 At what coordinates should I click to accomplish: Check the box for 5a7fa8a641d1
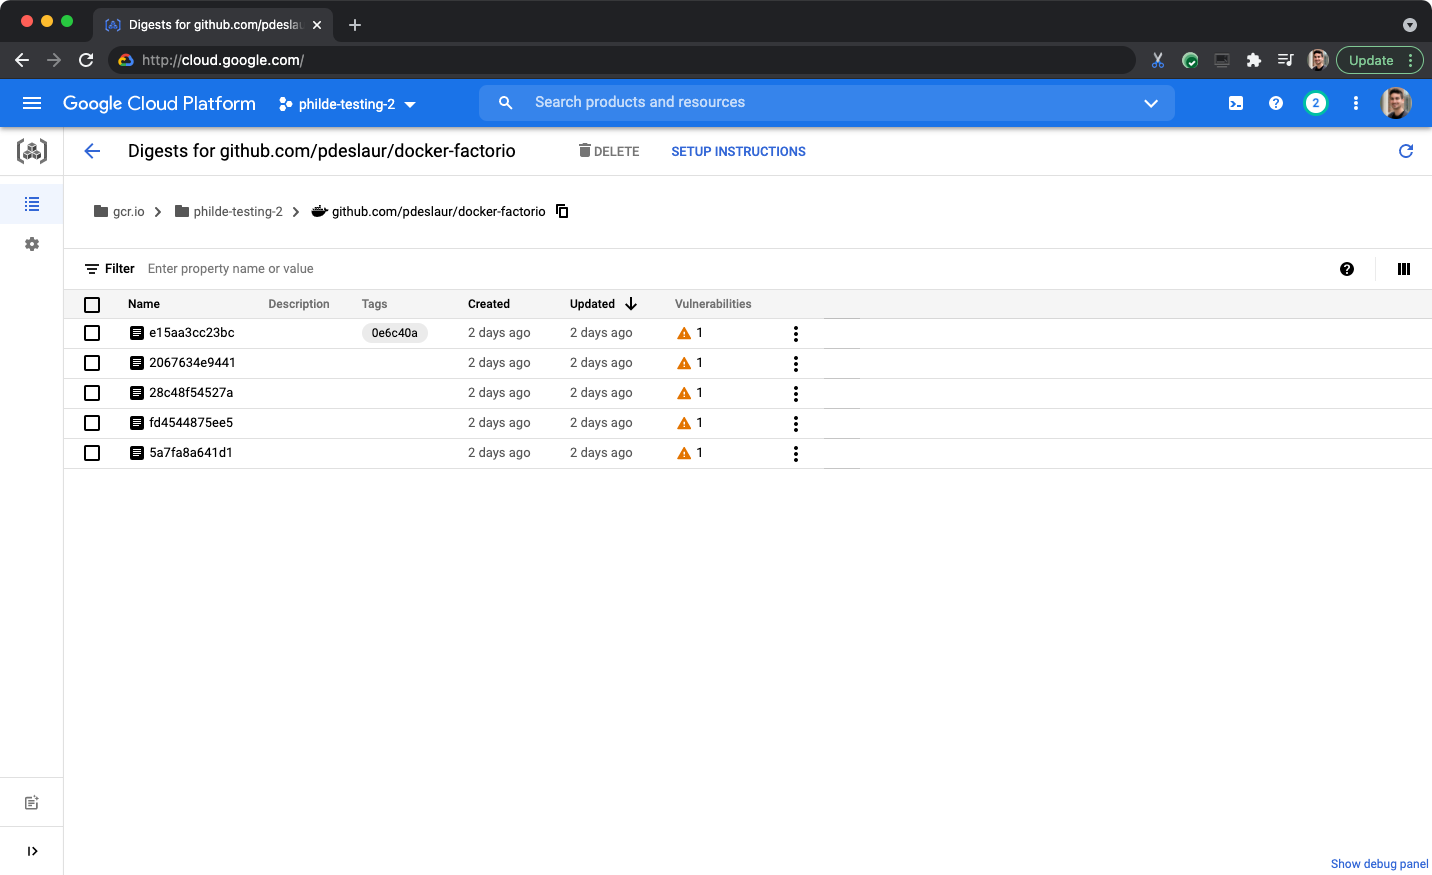click(x=92, y=453)
